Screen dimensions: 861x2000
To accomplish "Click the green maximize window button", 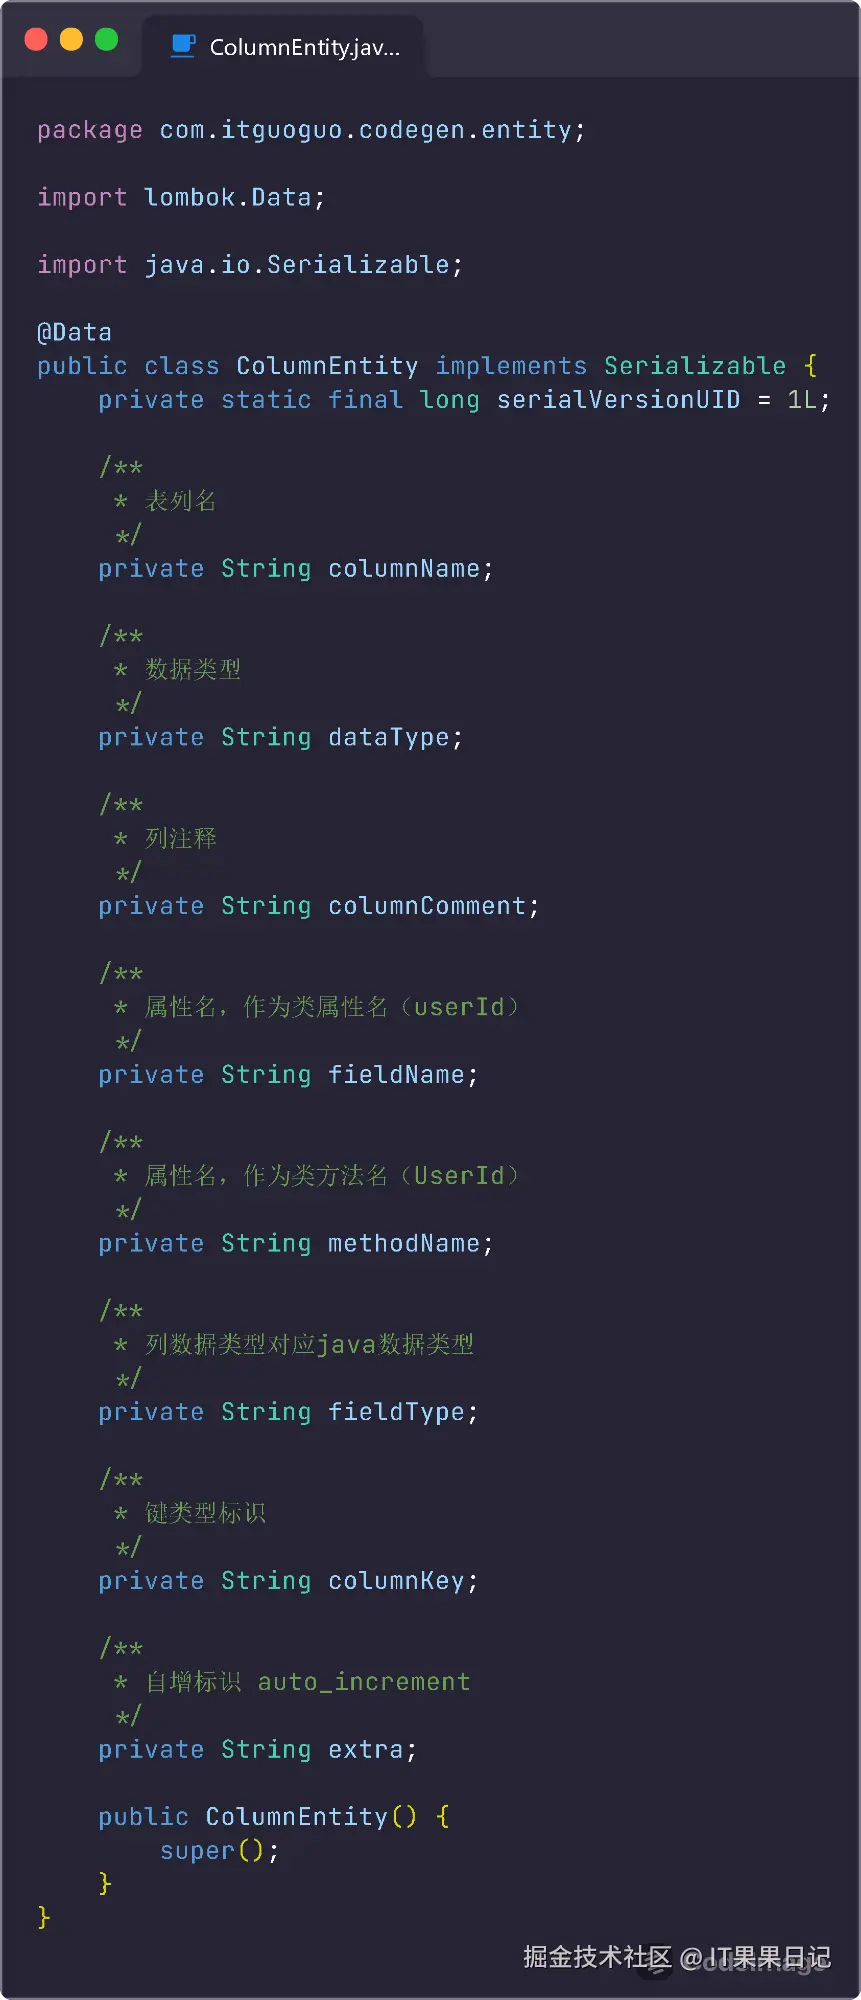I will pyautogui.click(x=106, y=40).
